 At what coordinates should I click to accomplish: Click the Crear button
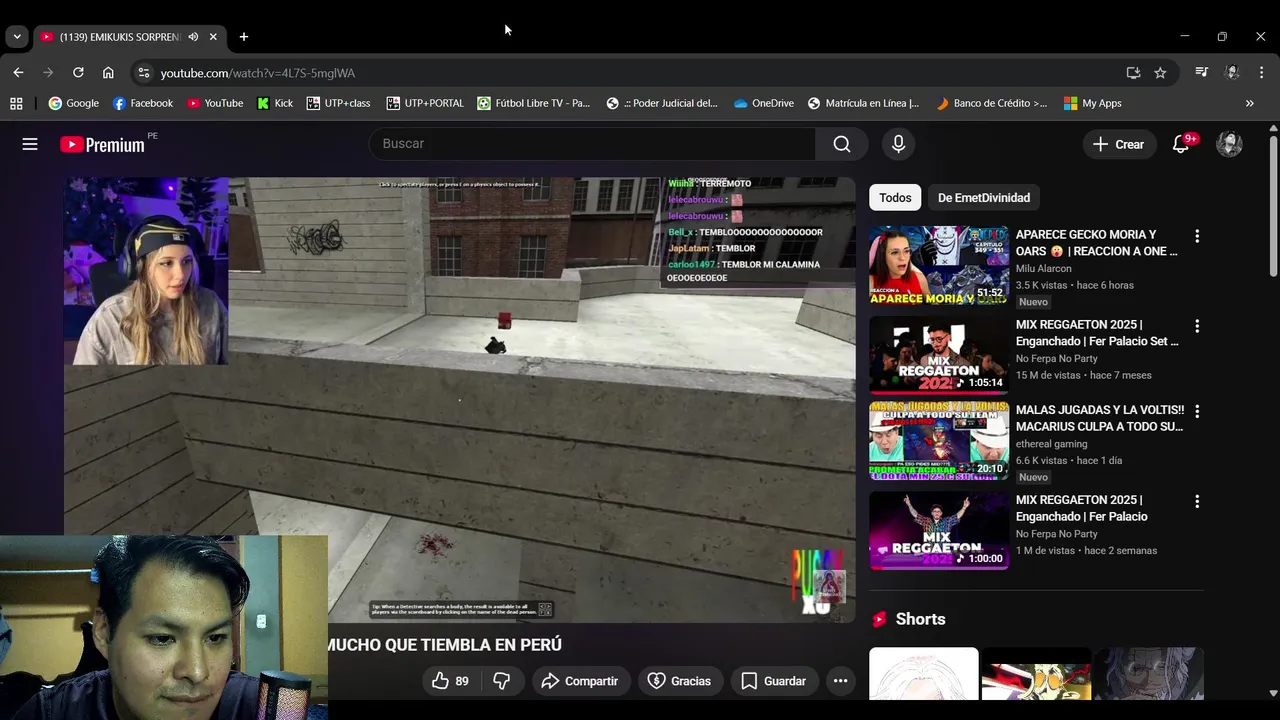tap(1118, 144)
